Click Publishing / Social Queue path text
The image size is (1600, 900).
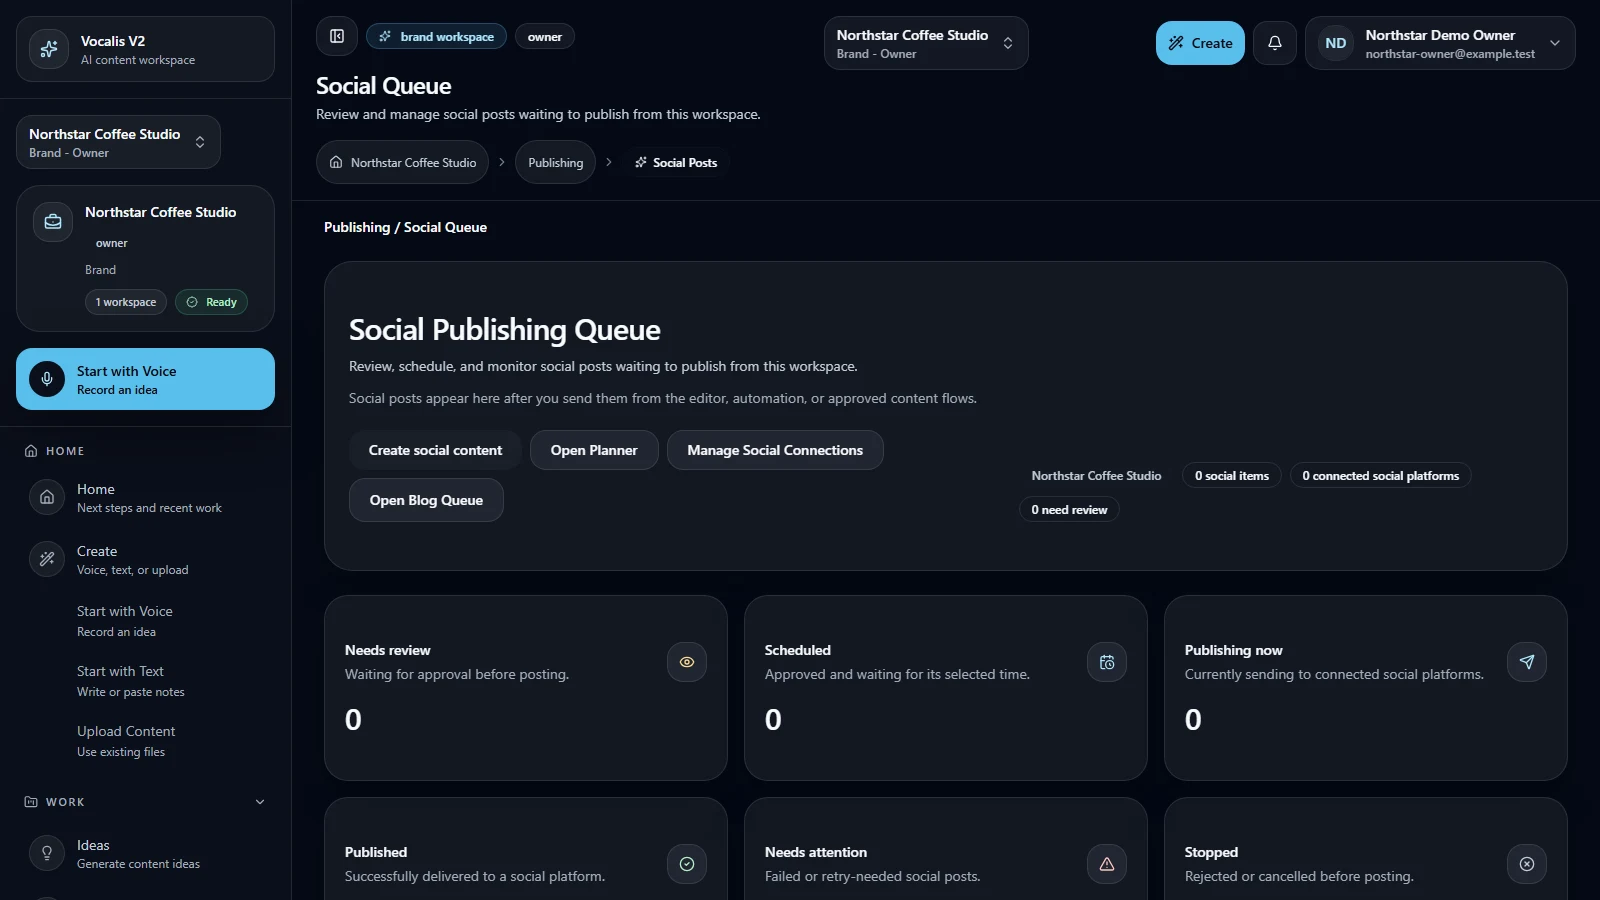coord(405,227)
